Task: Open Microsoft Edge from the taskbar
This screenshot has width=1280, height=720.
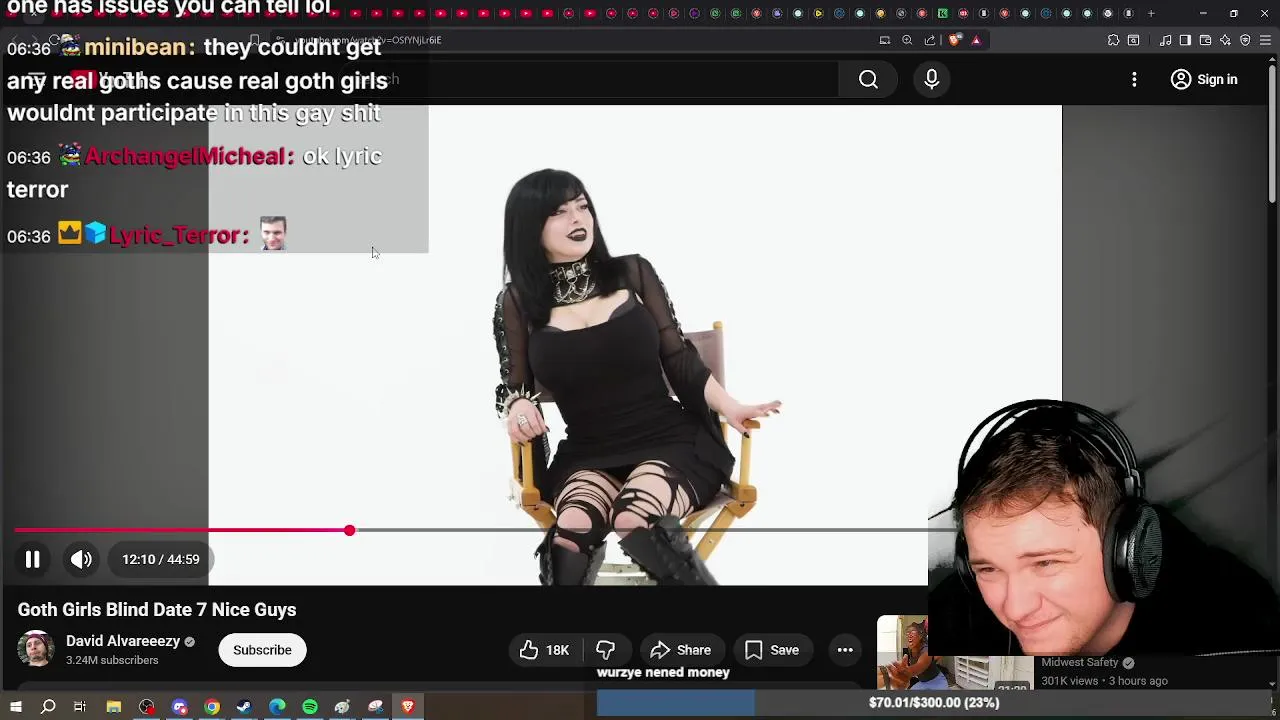Action: (x=277, y=707)
